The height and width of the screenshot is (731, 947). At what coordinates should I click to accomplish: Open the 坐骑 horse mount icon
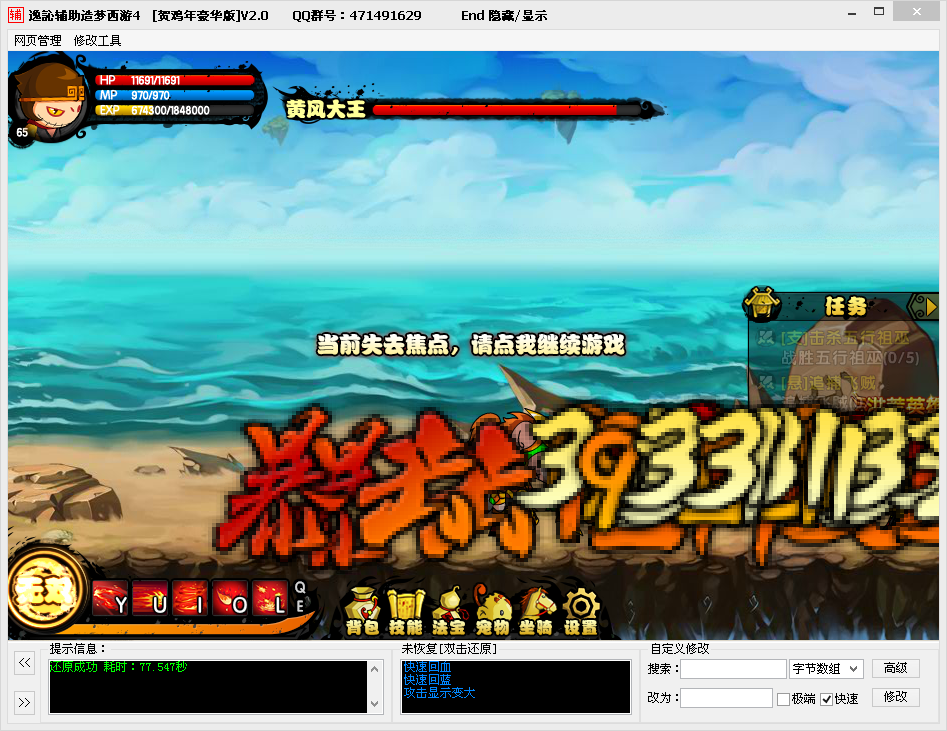(x=536, y=611)
